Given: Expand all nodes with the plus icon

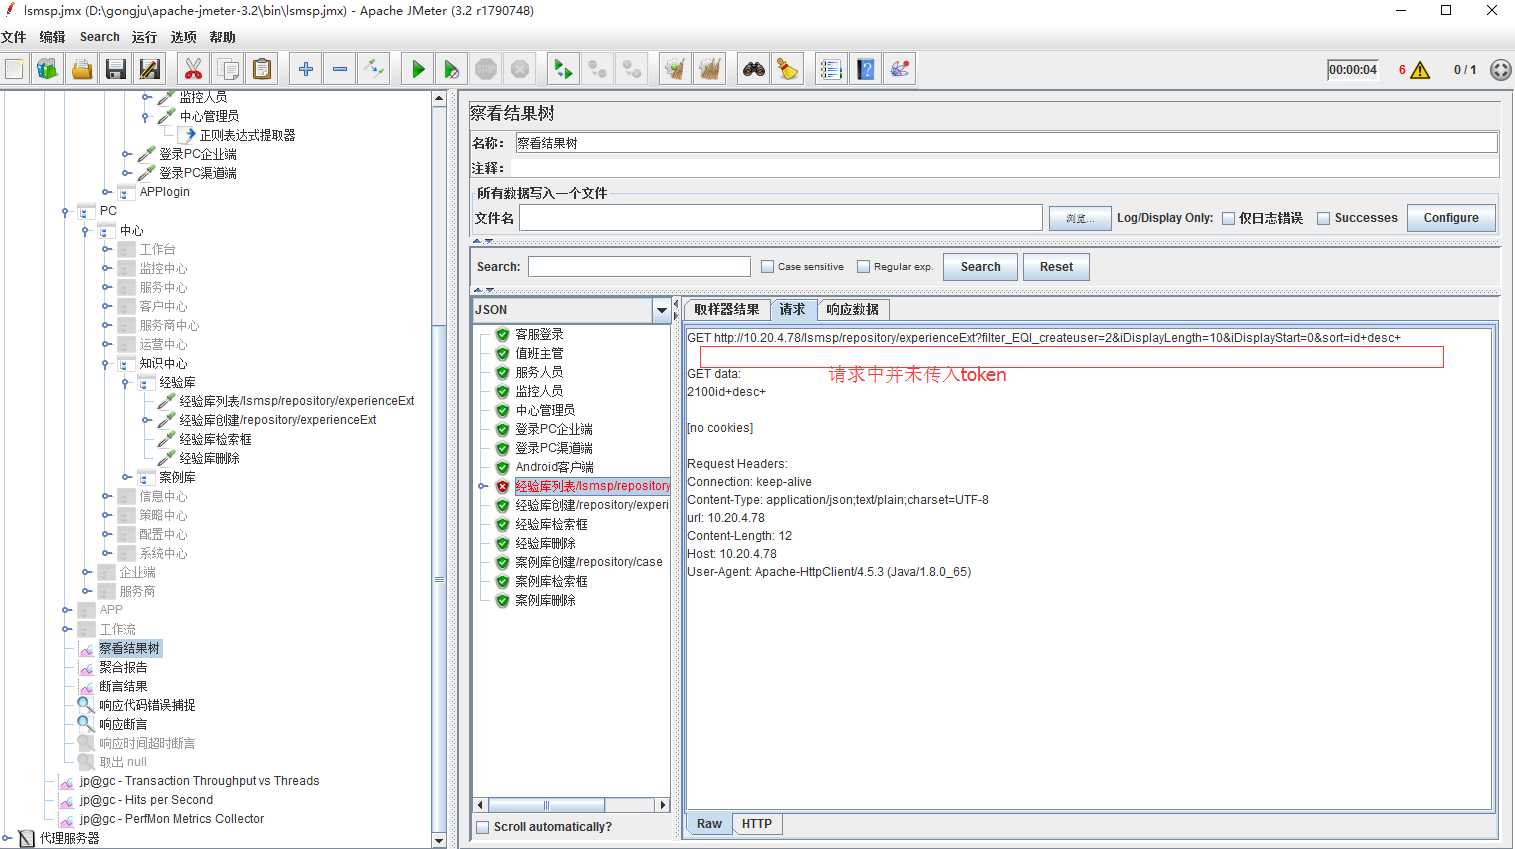Looking at the screenshot, I should [306, 69].
